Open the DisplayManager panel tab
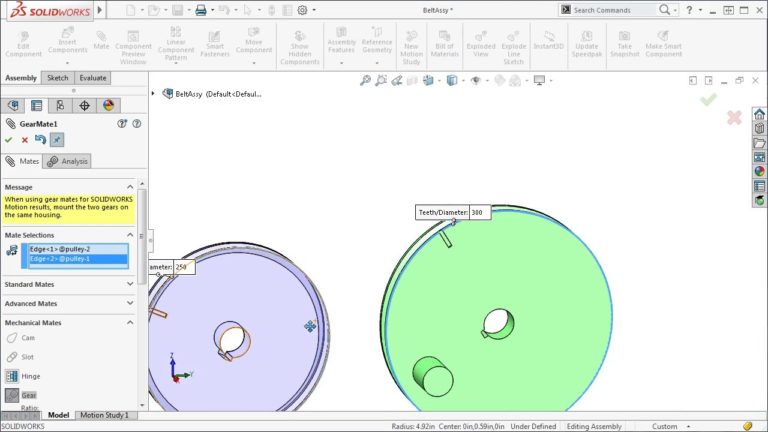The image size is (768, 432). 107,105
